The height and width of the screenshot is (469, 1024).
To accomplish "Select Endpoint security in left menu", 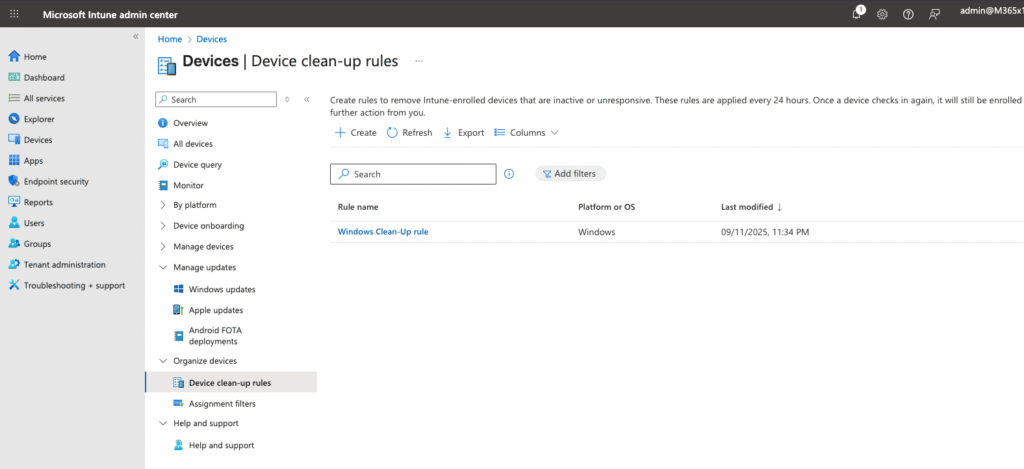I will (56, 181).
